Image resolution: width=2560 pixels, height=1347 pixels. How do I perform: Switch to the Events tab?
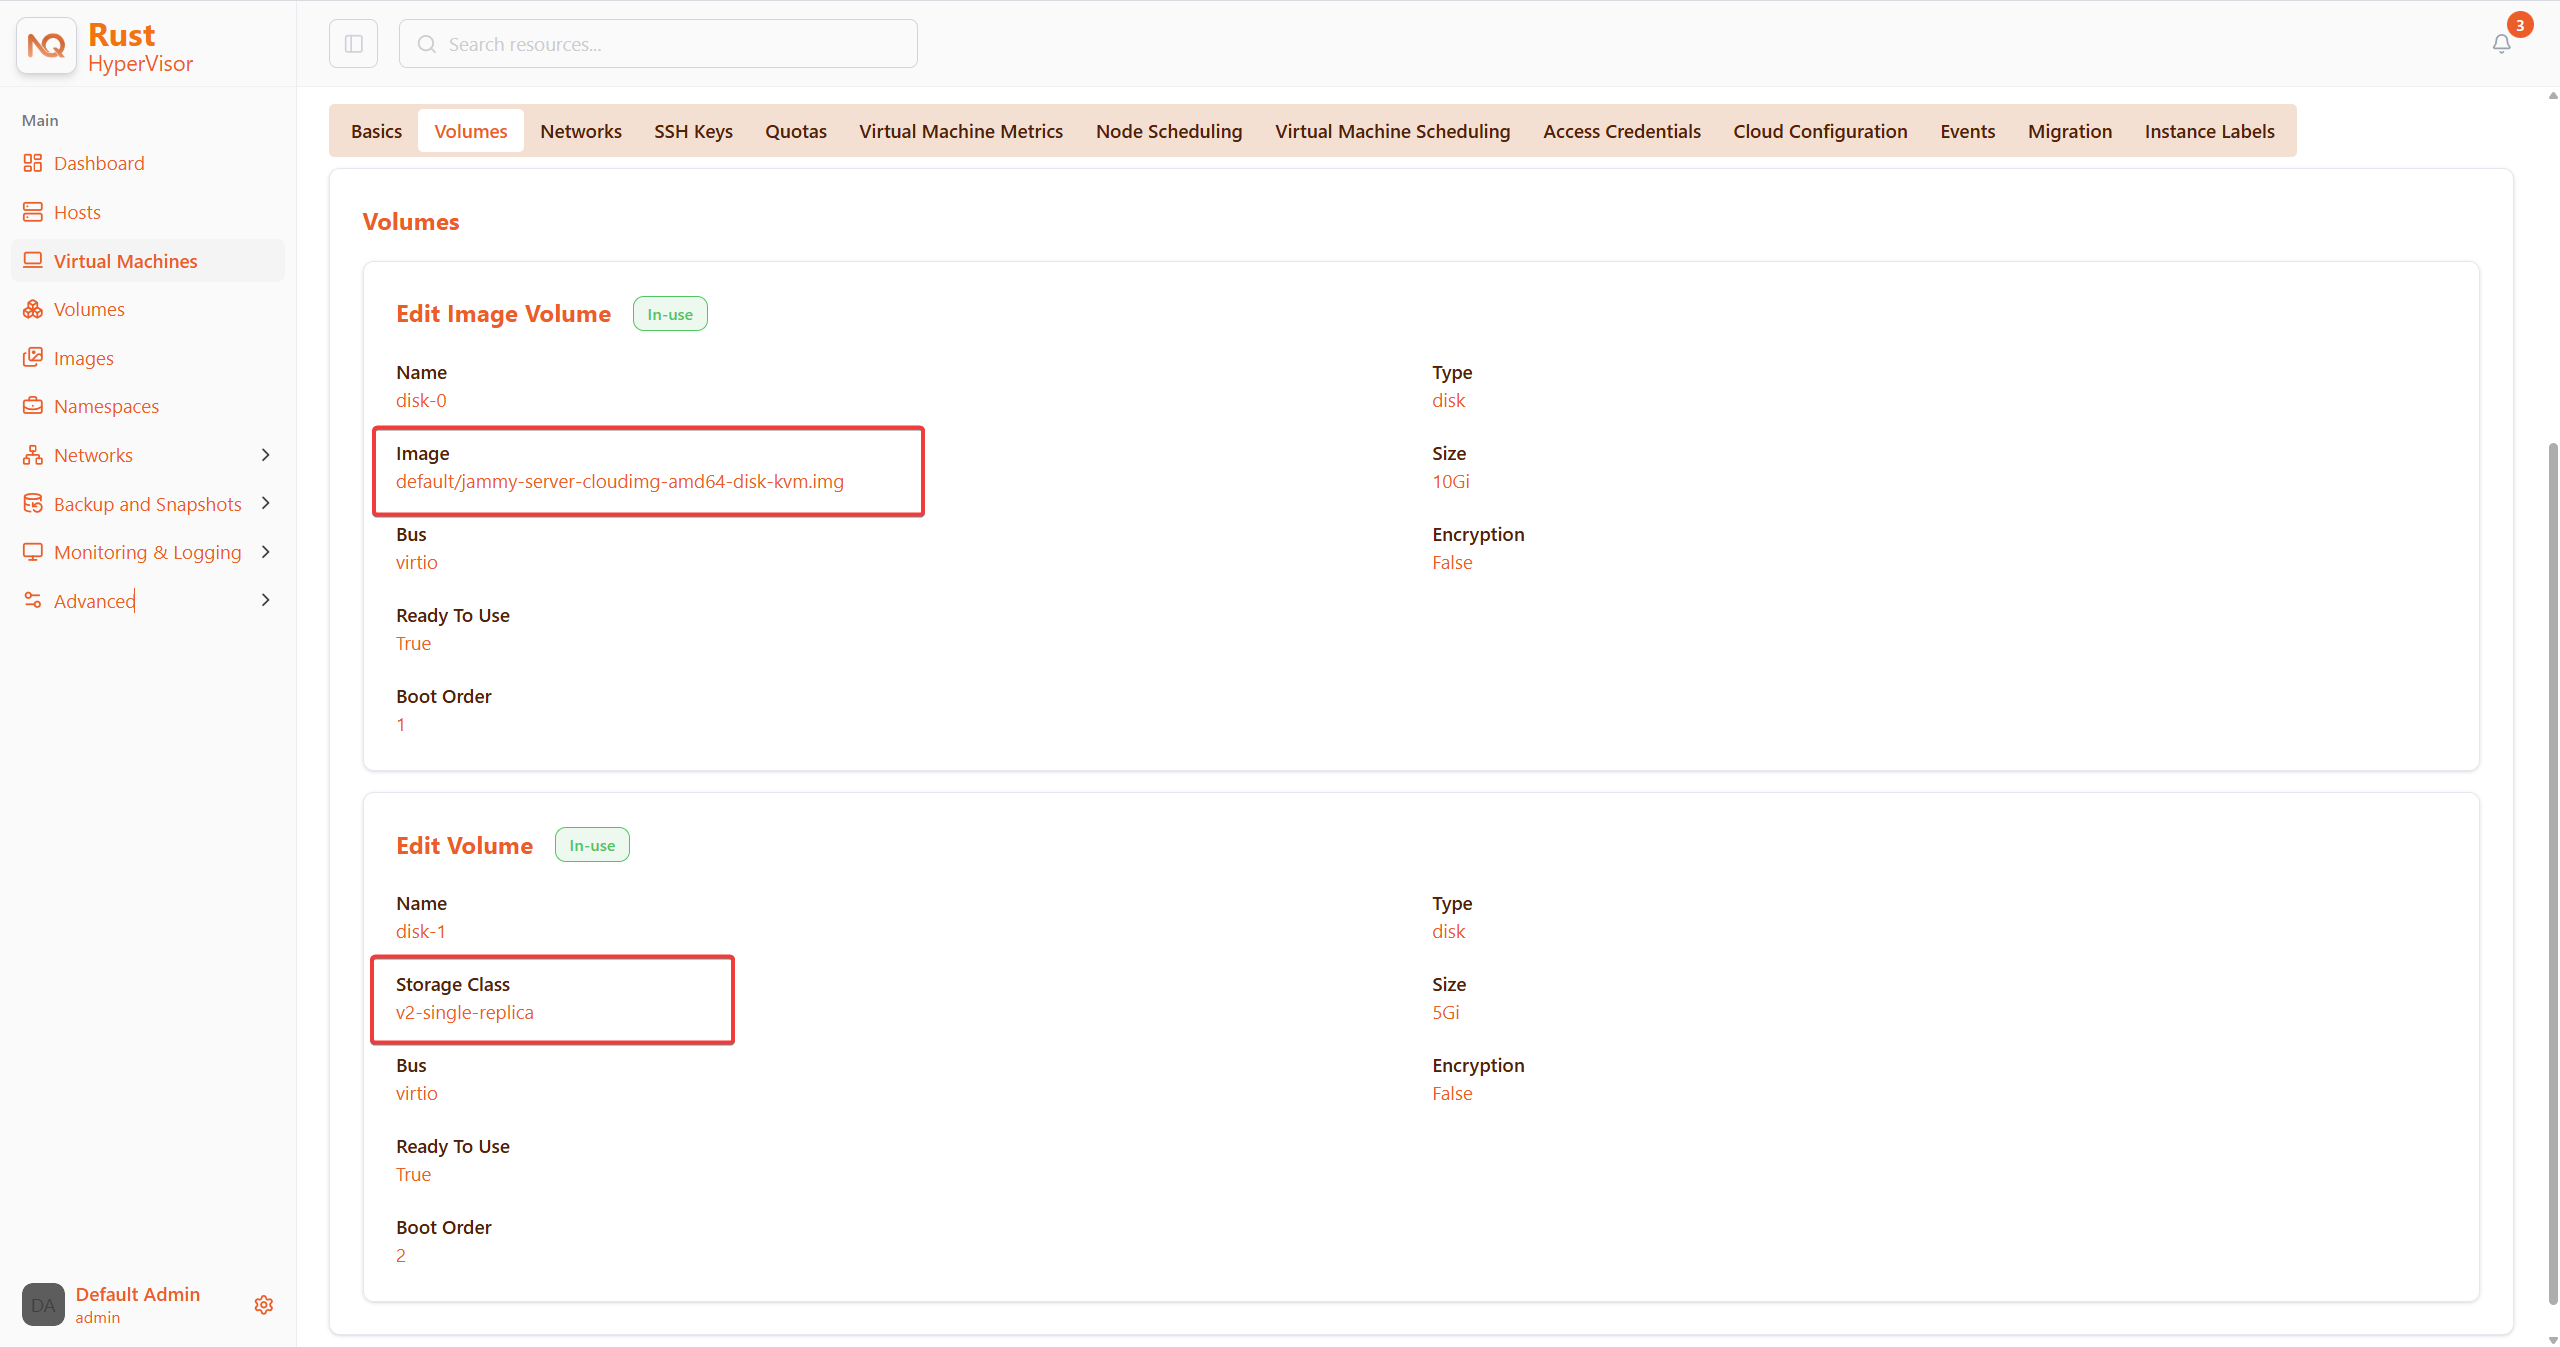pos(1968,131)
